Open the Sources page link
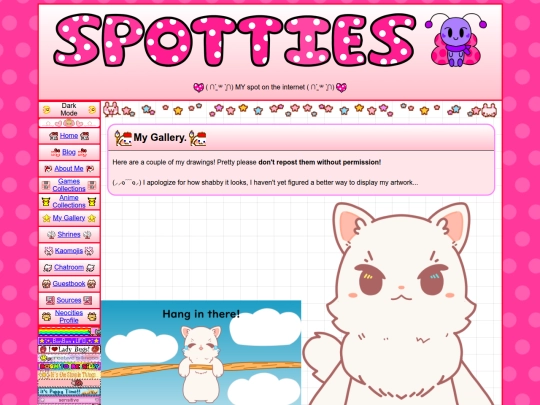Screen dimensions: 540x405 (69, 300)
